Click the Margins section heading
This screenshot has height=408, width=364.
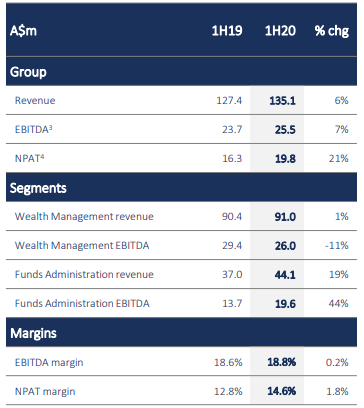click(x=33, y=333)
